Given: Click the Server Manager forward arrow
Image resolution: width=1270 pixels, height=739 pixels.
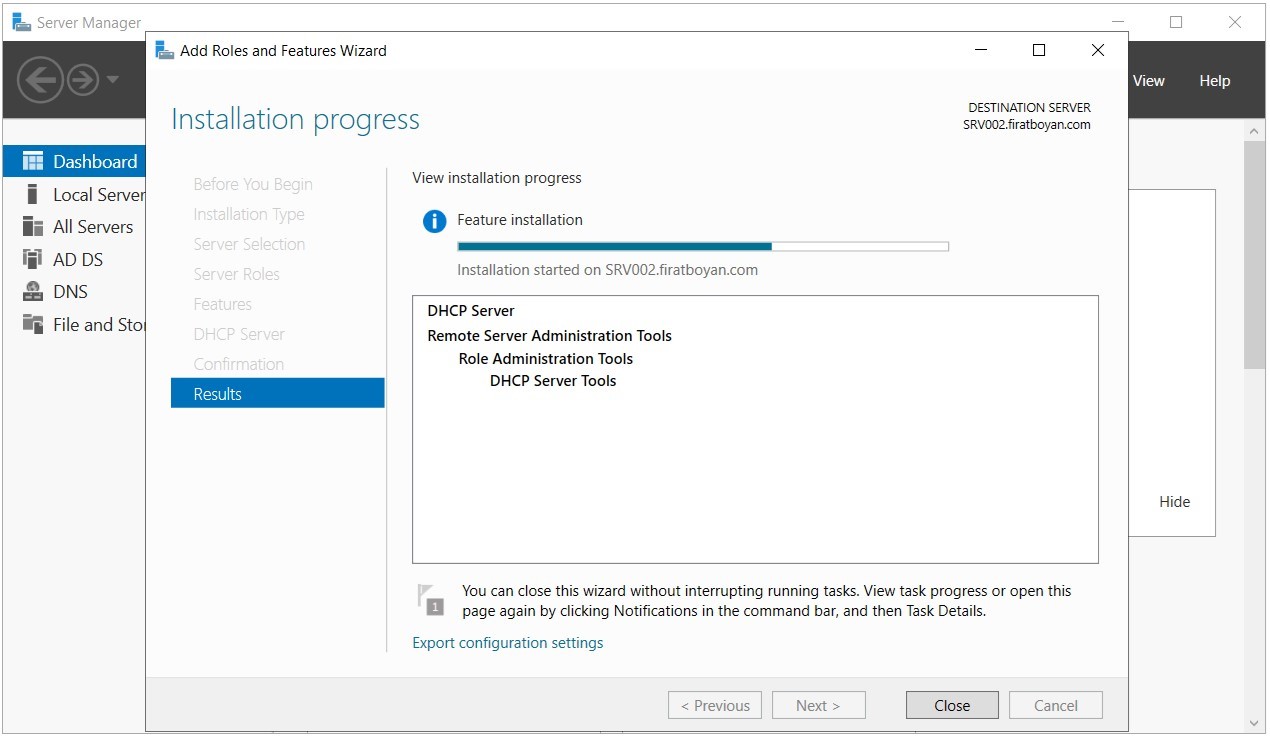Looking at the screenshot, I should [83, 80].
